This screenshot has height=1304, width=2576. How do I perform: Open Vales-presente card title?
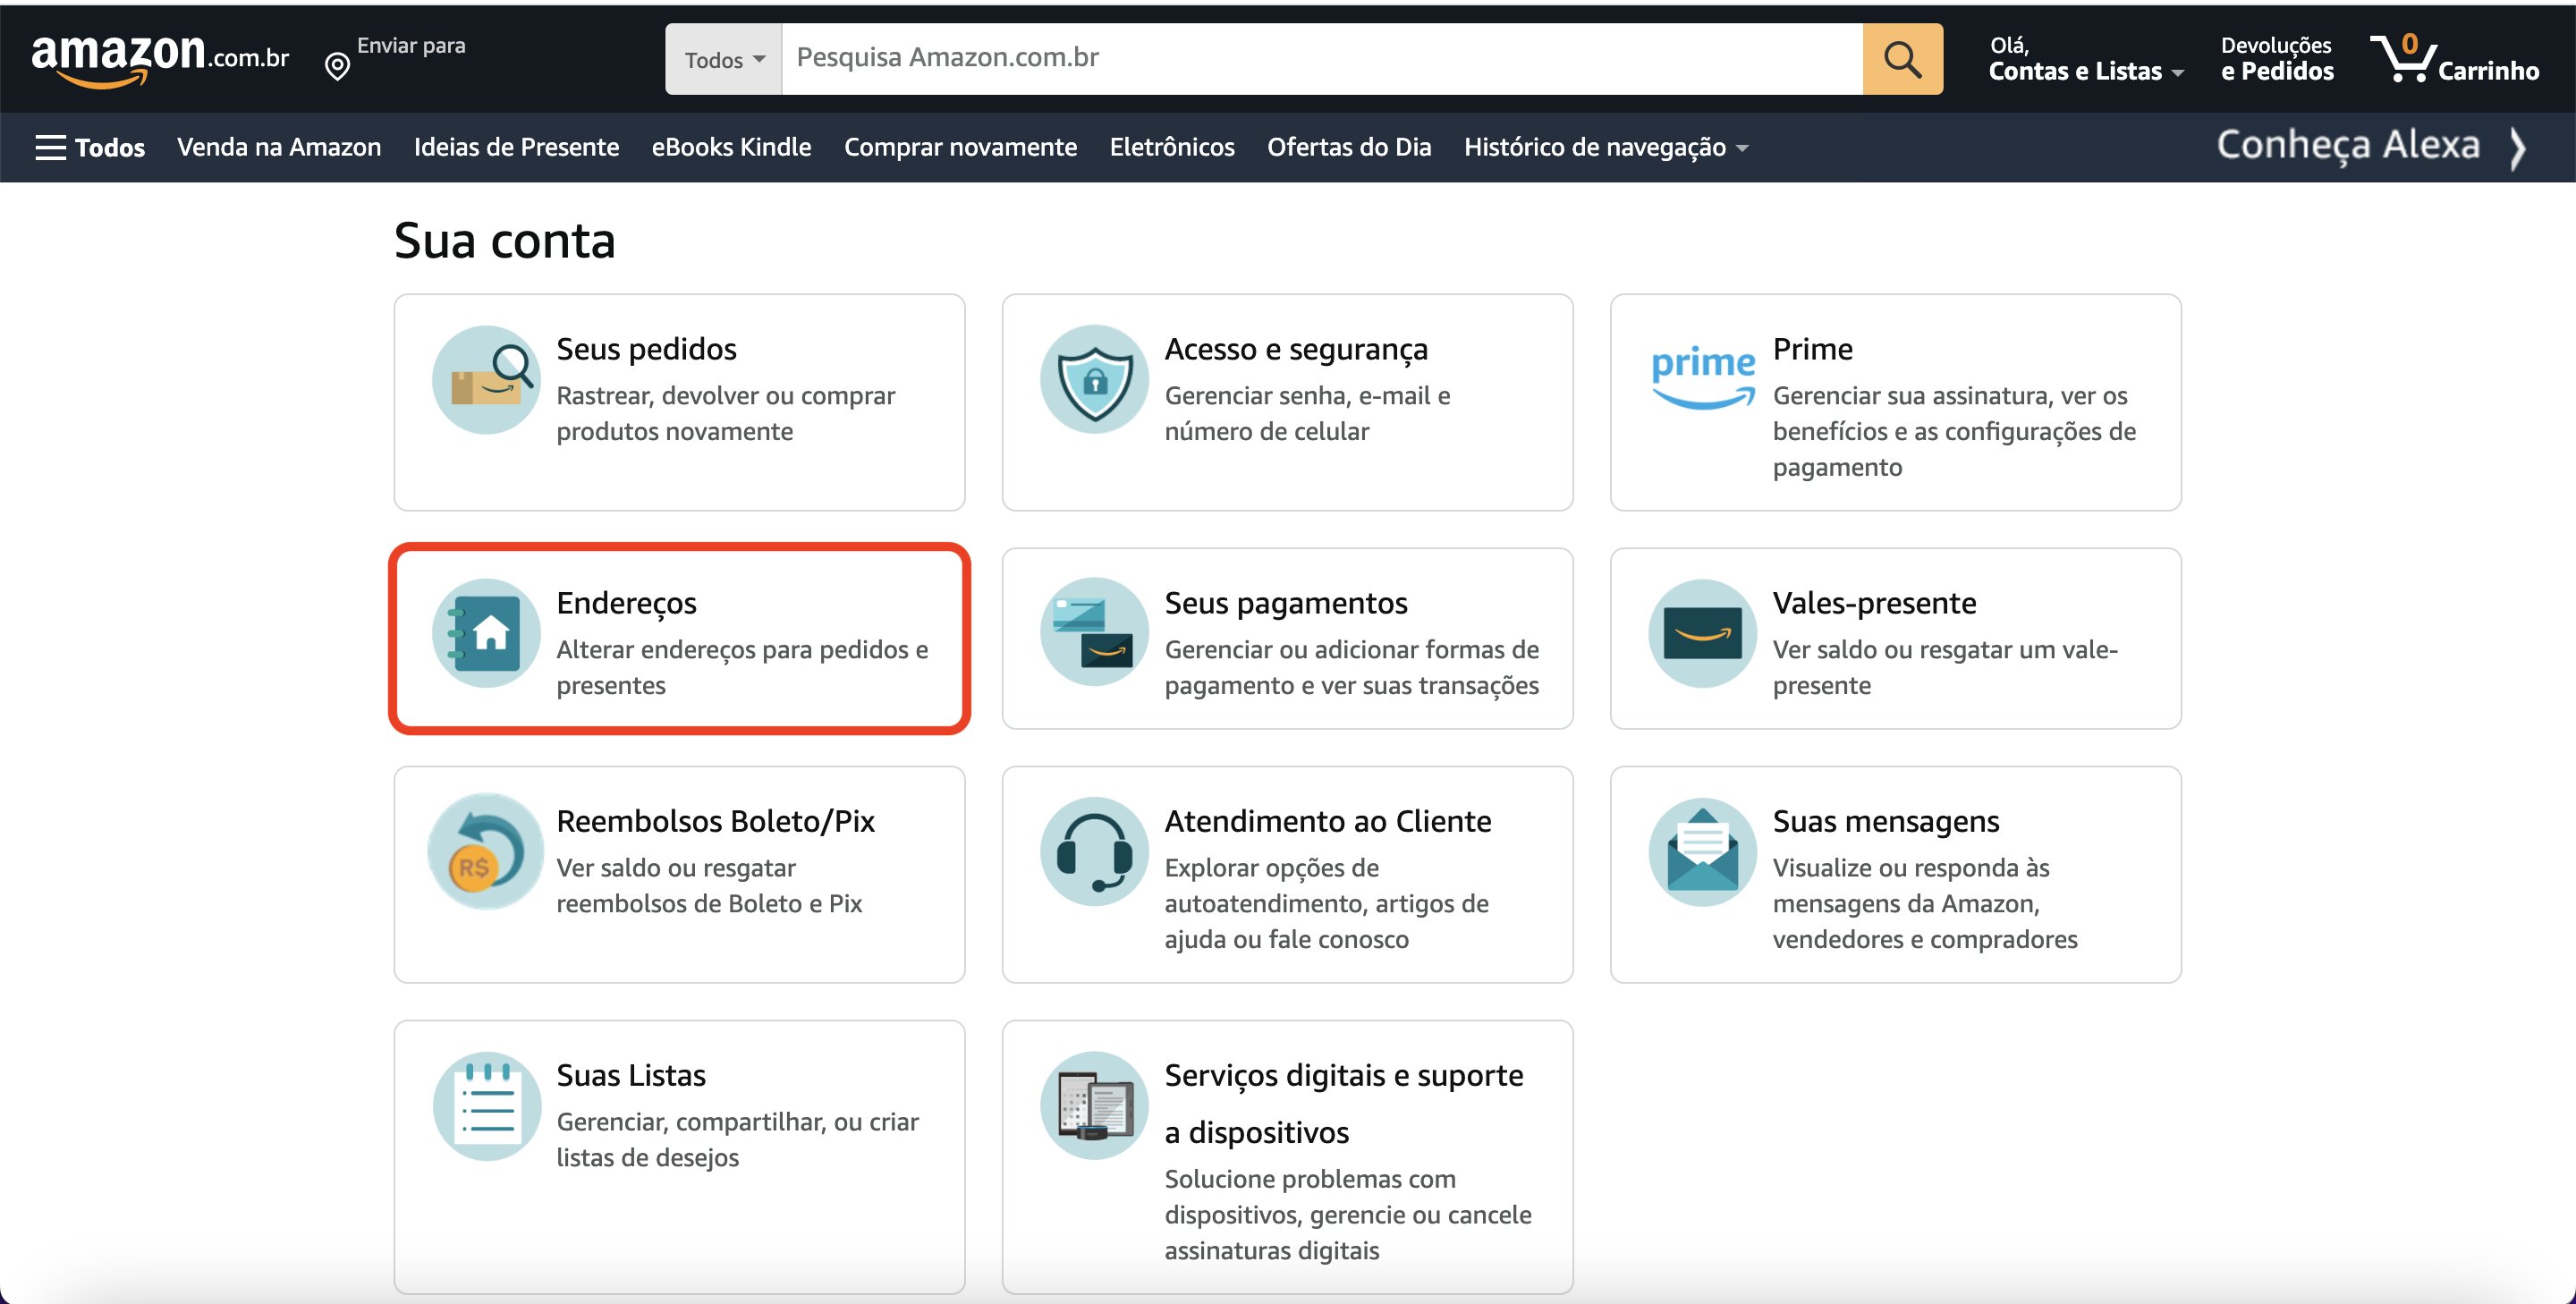click(1874, 603)
